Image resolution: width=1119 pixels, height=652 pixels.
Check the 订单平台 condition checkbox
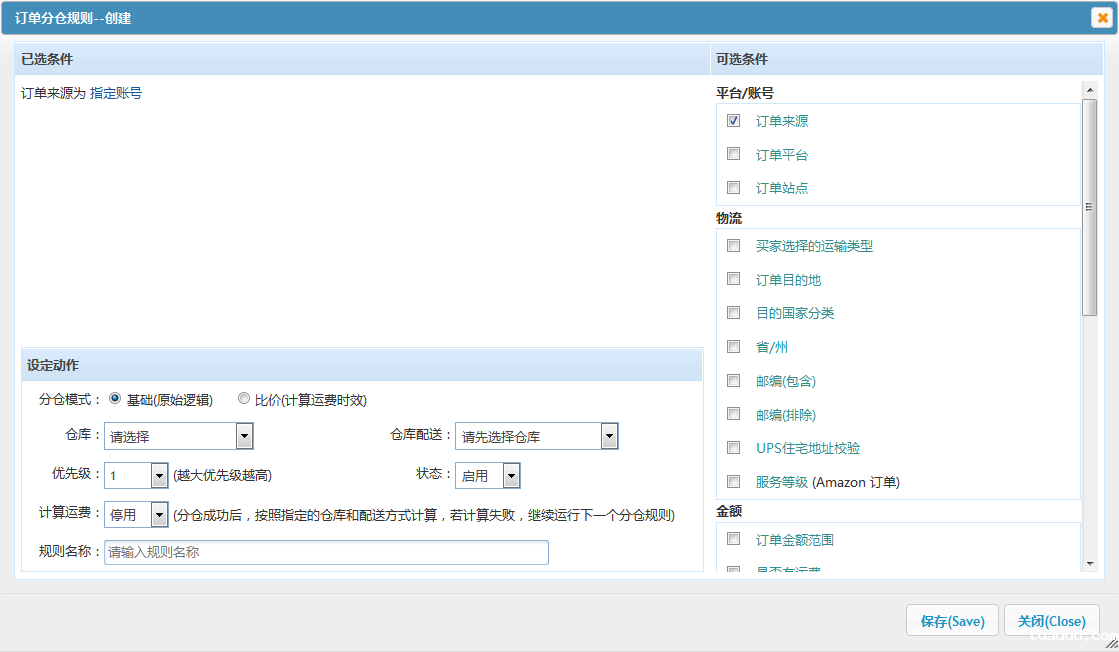(x=733, y=154)
